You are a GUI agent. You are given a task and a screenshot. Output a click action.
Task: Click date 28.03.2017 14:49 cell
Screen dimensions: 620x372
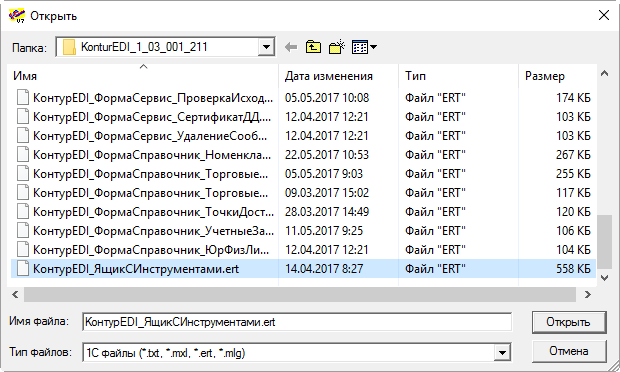pyautogui.click(x=327, y=211)
